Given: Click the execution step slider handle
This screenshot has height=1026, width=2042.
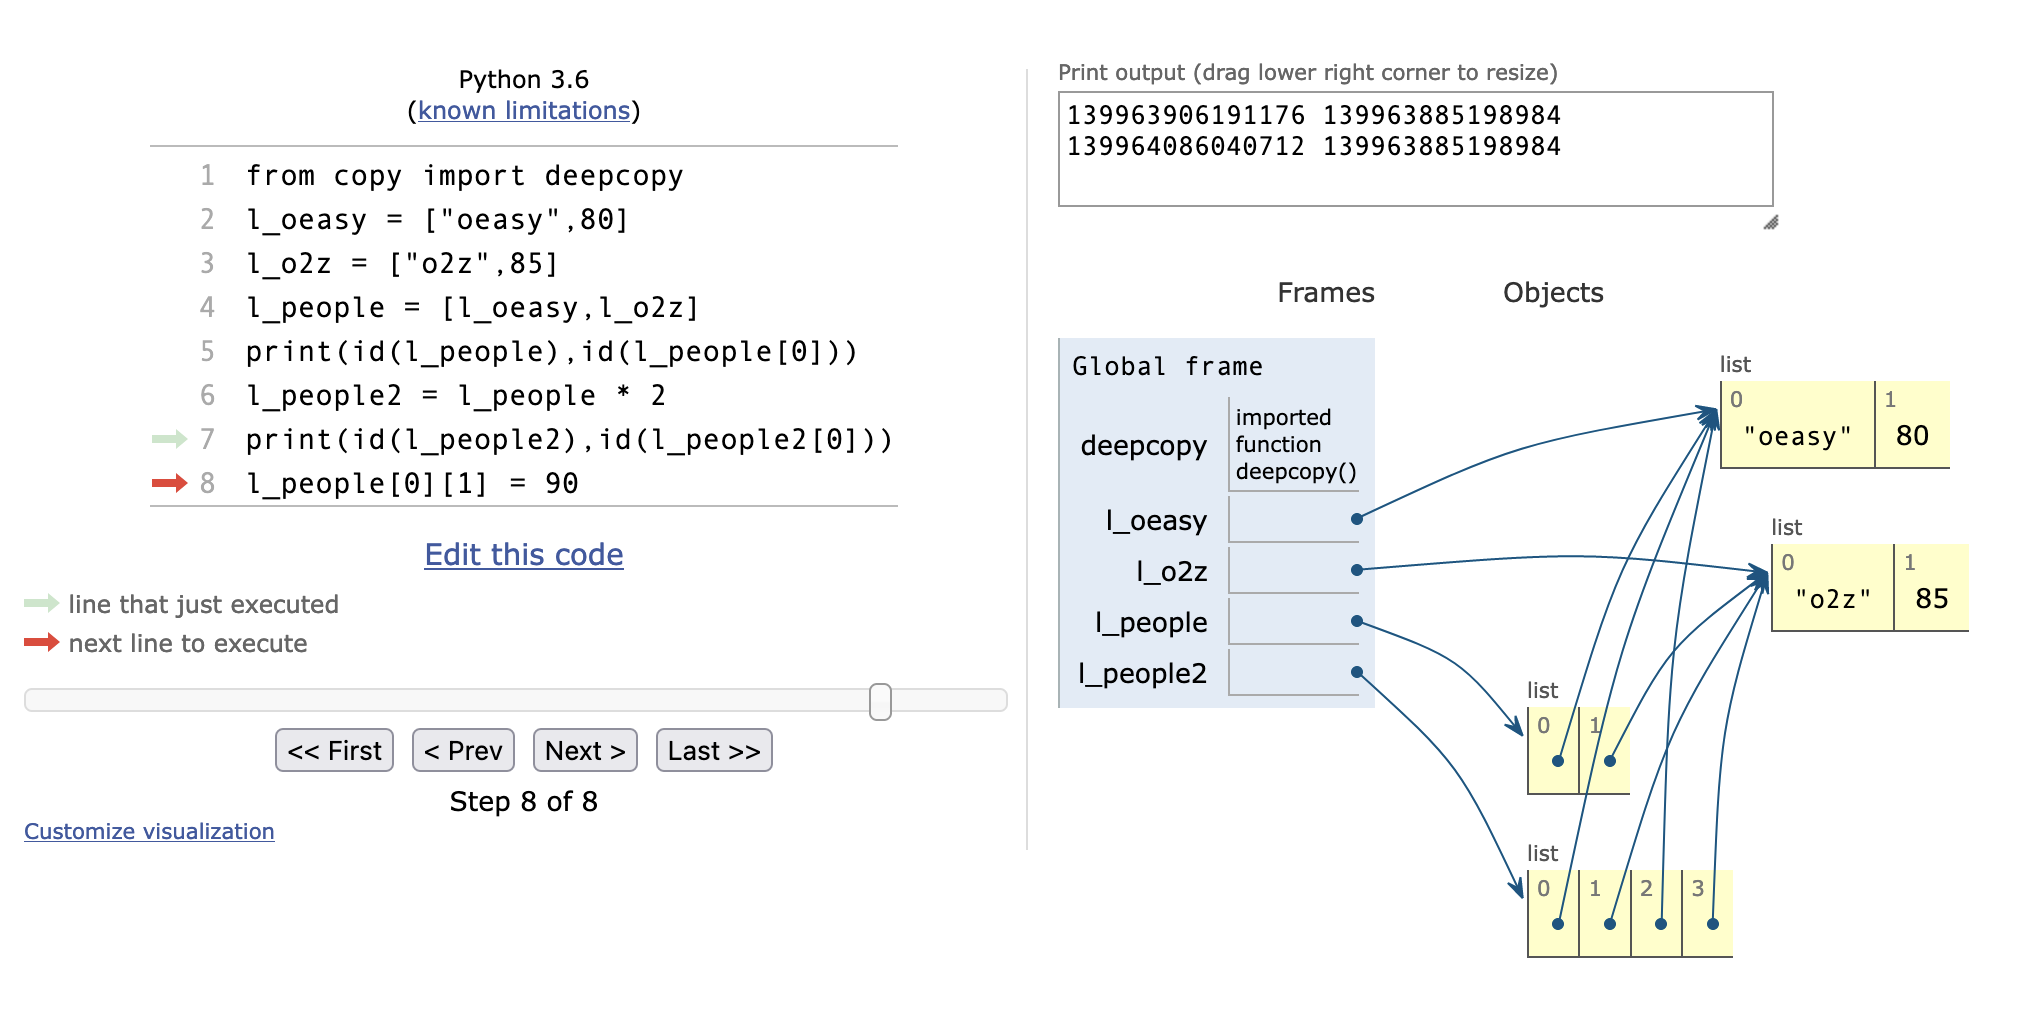Looking at the screenshot, I should (880, 701).
